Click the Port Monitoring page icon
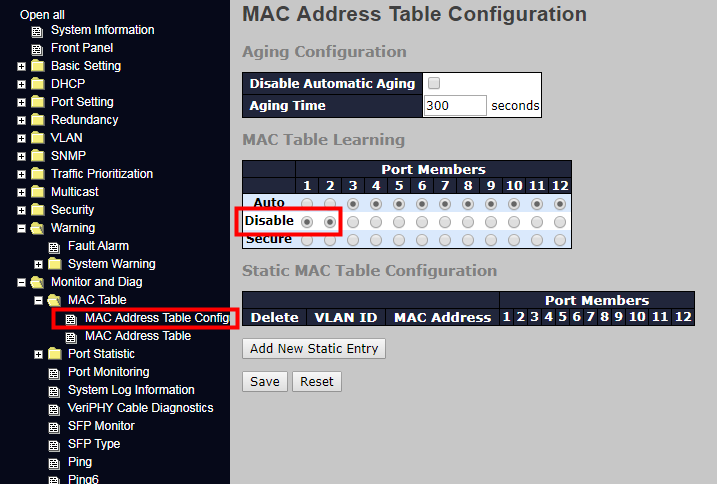Screen dimensions: 717x484 (54, 373)
